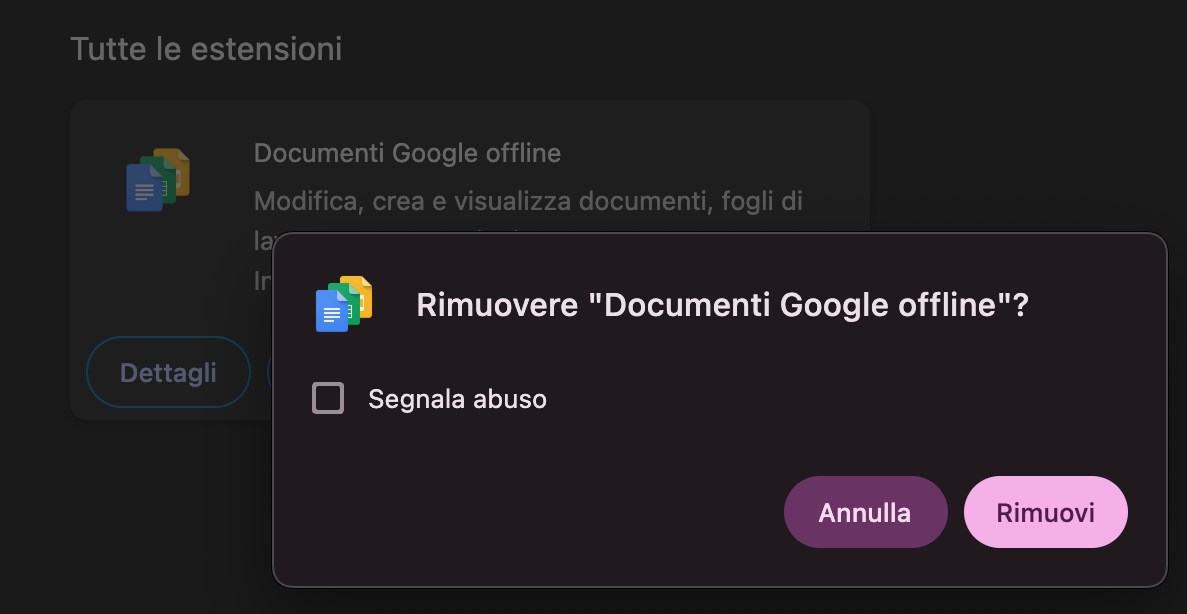Click the Tutte le estensioni heading
The height and width of the screenshot is (614, 1187).
(206, 47)
